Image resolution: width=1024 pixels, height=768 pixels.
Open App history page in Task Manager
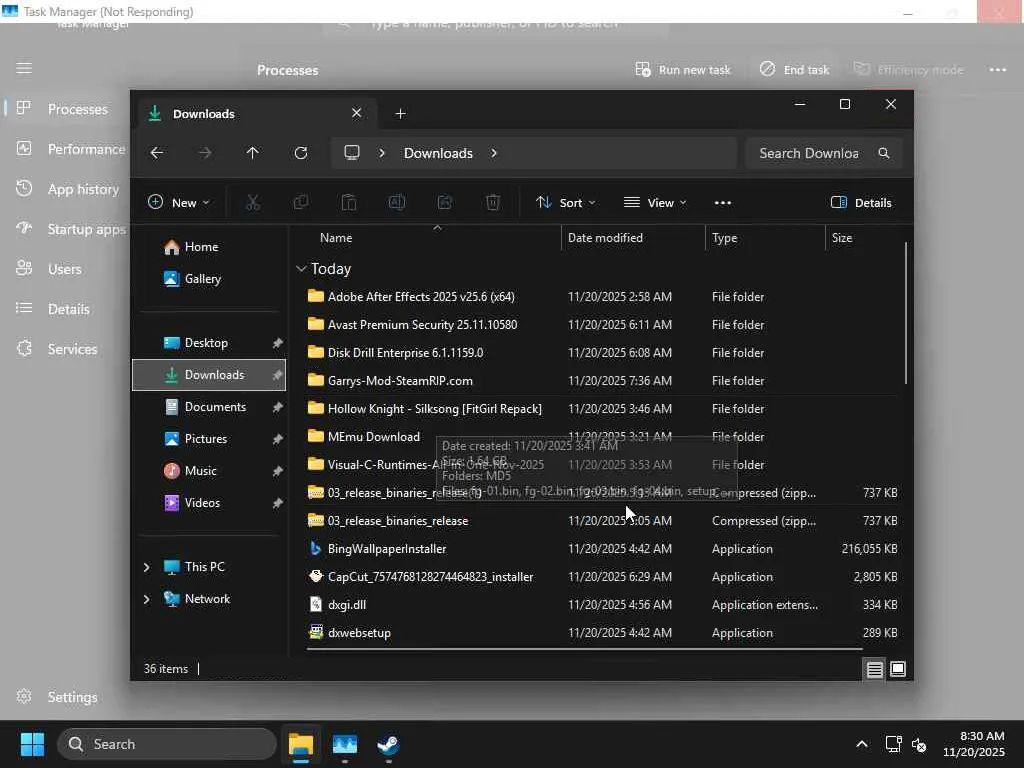(67, 189)
